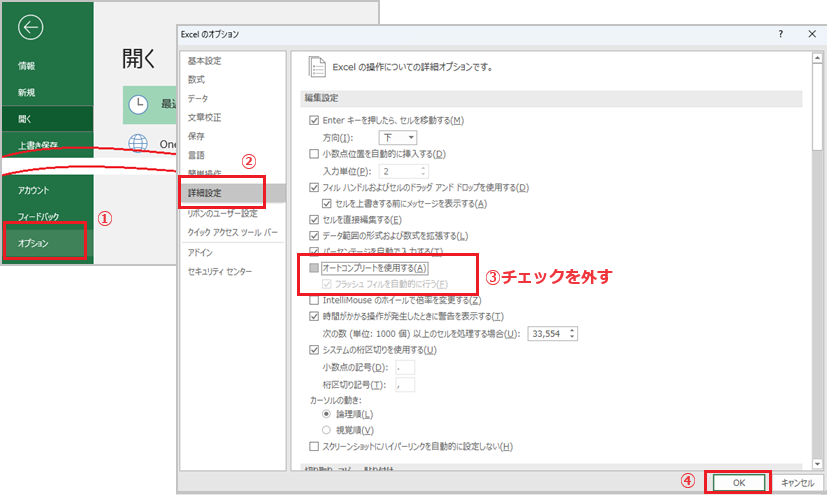Click 小数点の記号 input field
The width and height of the screenshot is (827, 495).
405,367
